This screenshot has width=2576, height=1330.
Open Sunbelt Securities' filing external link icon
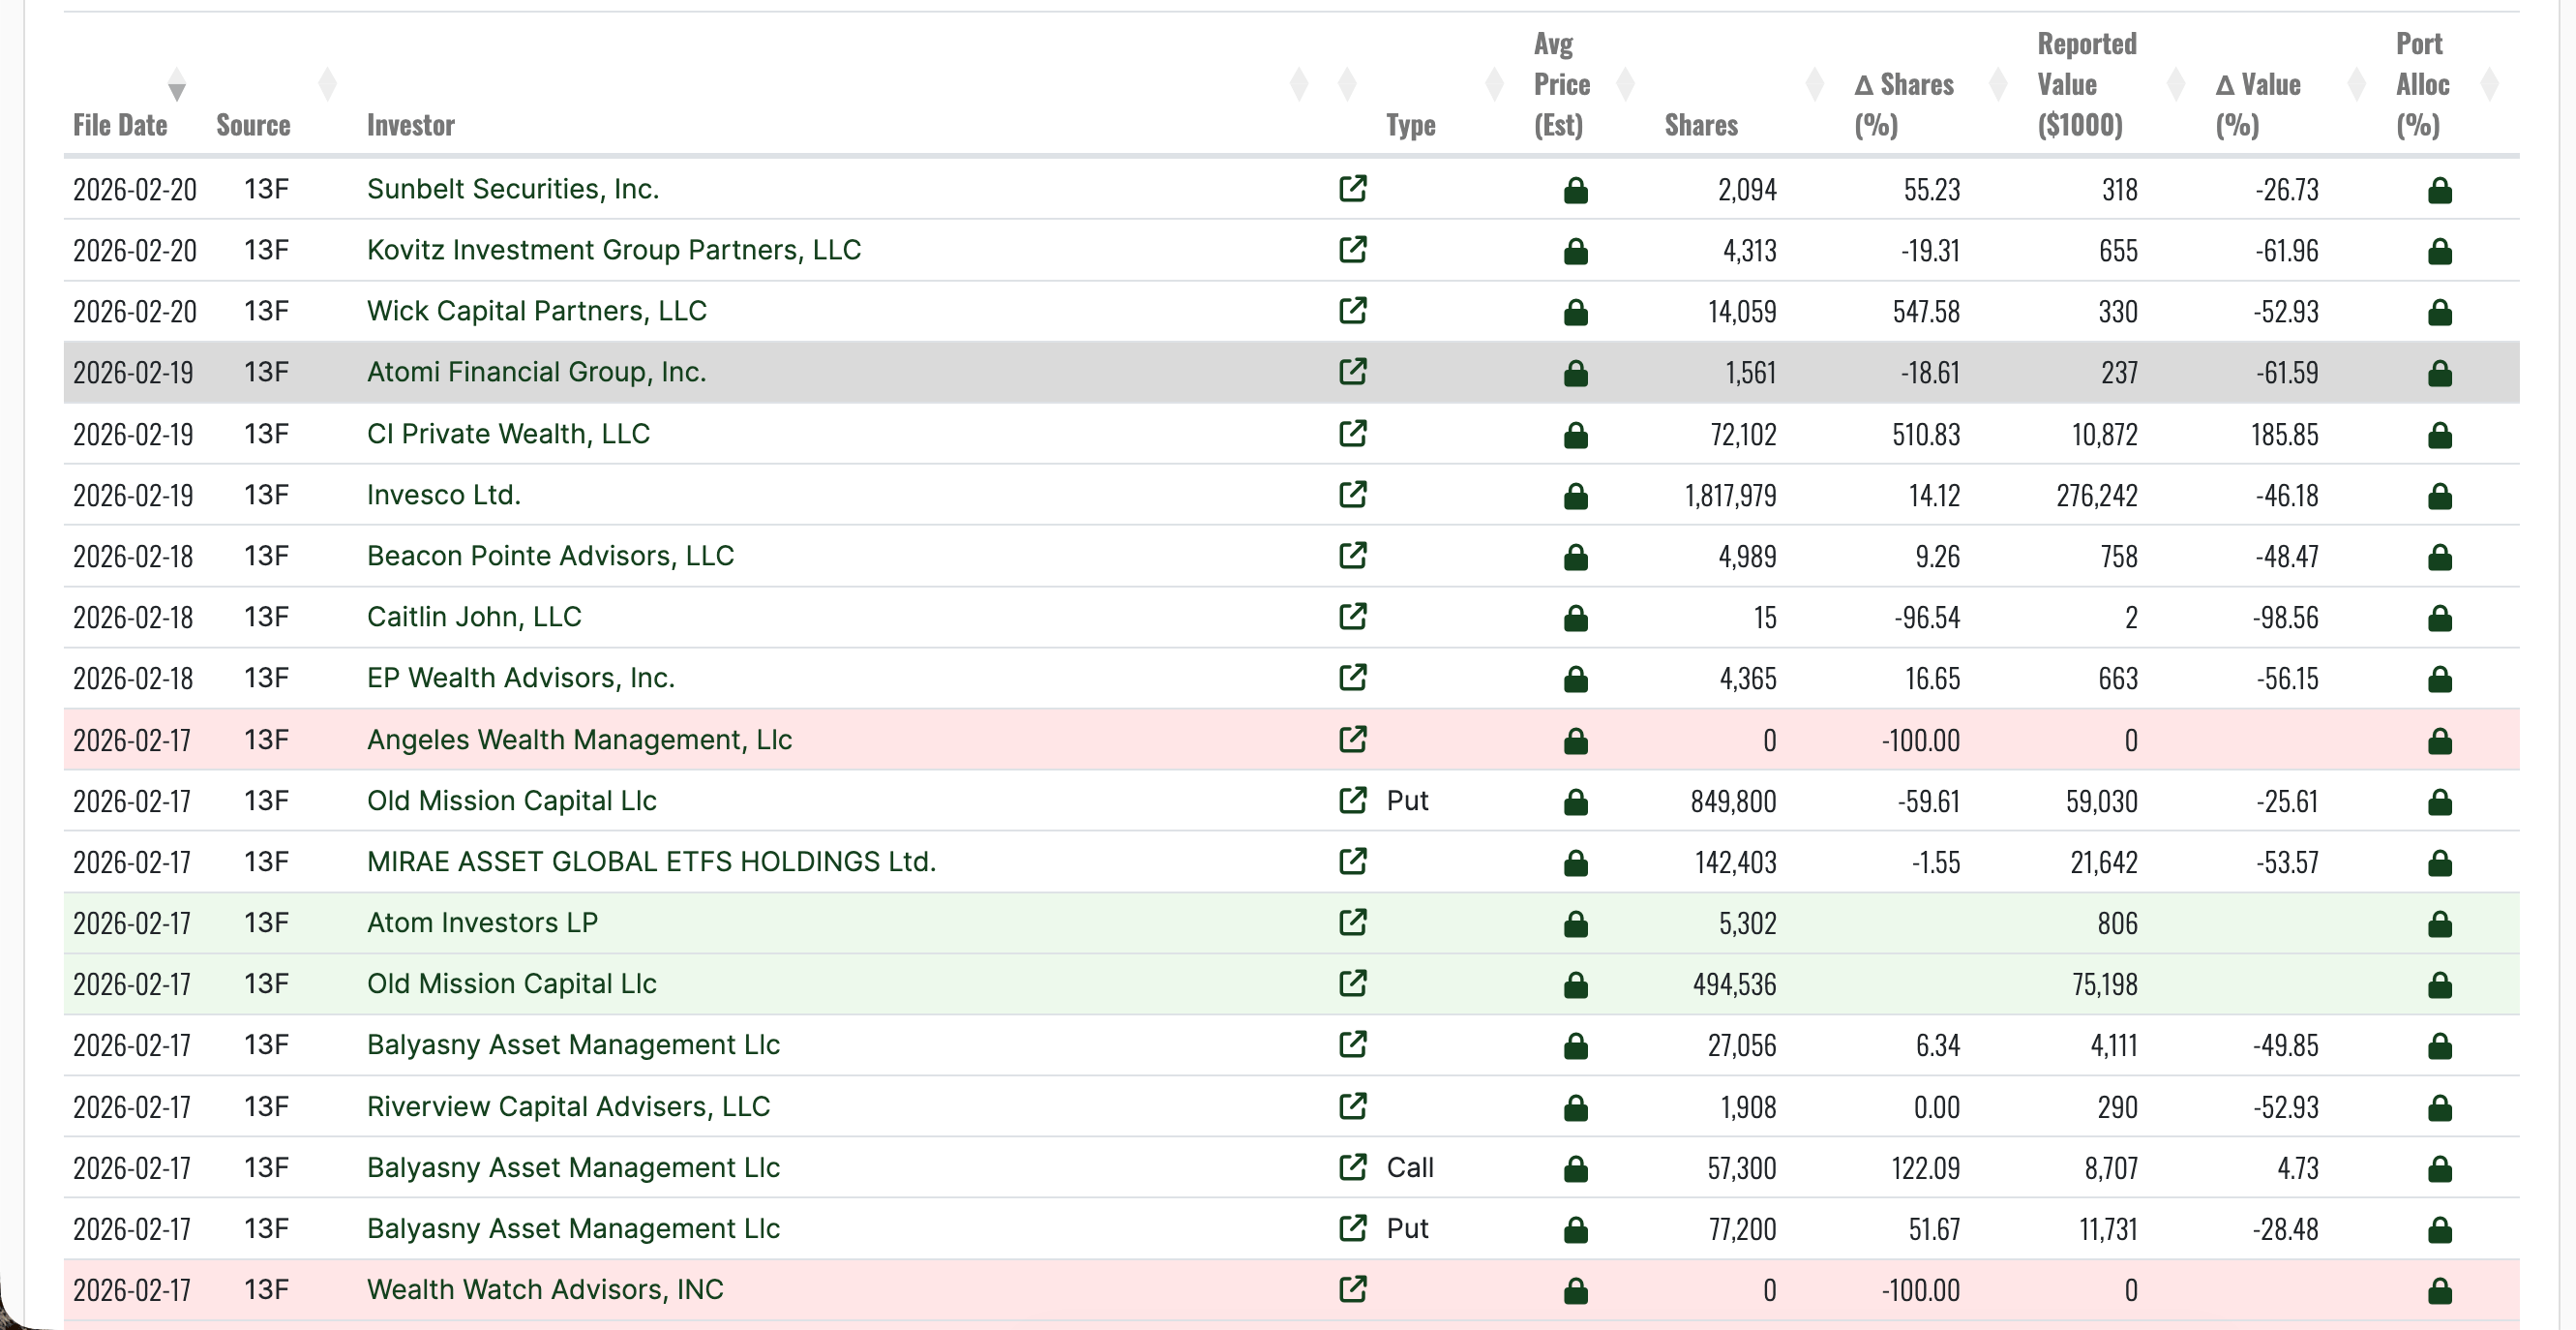[1353, 189]
